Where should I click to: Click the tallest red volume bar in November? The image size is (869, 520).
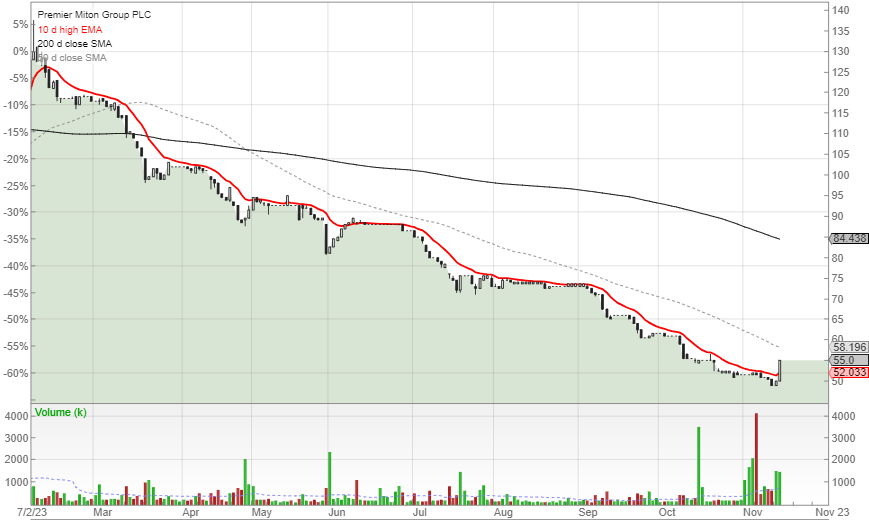756,458
